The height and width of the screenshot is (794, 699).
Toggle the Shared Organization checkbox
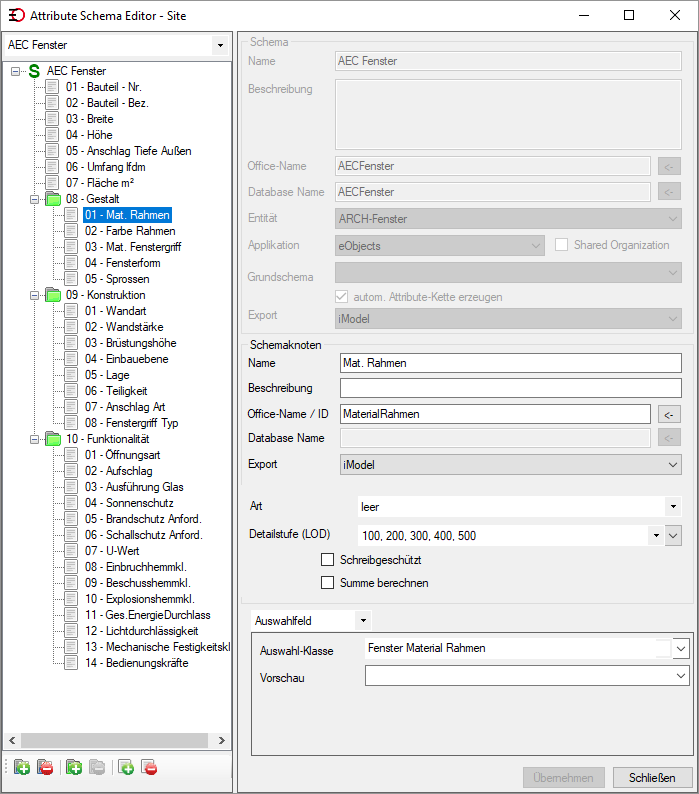561,245
